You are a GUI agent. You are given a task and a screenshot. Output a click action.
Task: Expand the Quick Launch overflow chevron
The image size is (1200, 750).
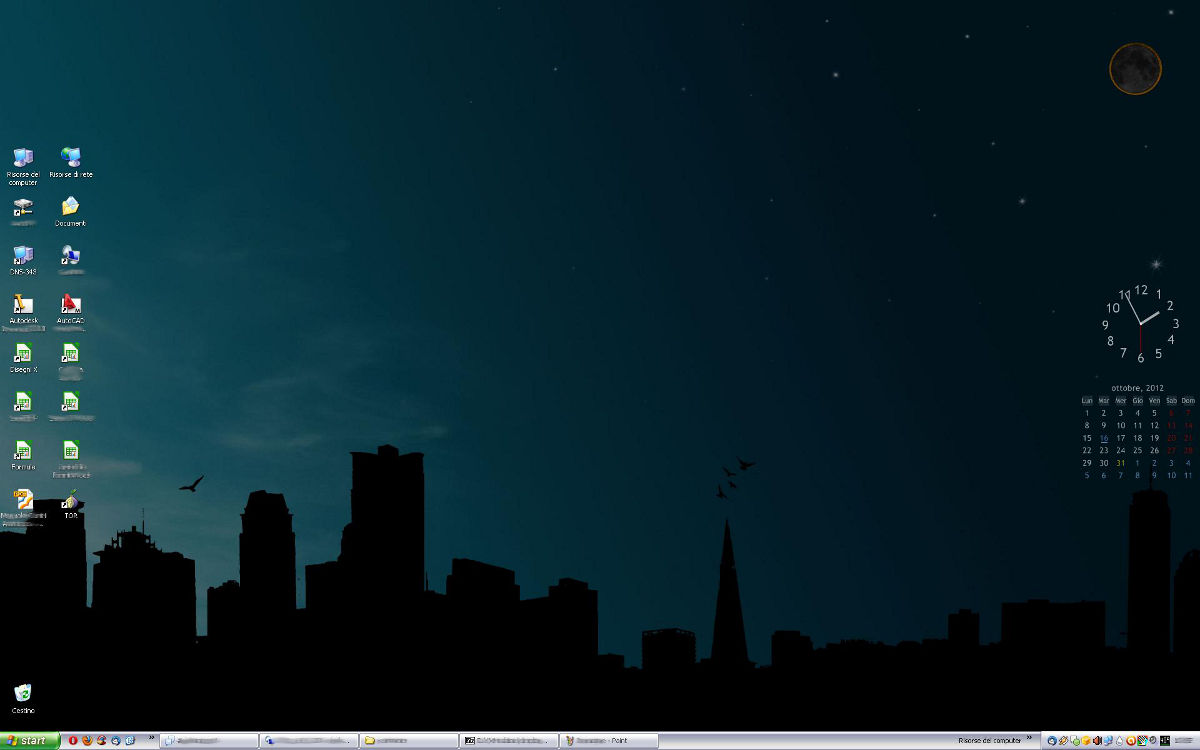[x=152, y=739]
